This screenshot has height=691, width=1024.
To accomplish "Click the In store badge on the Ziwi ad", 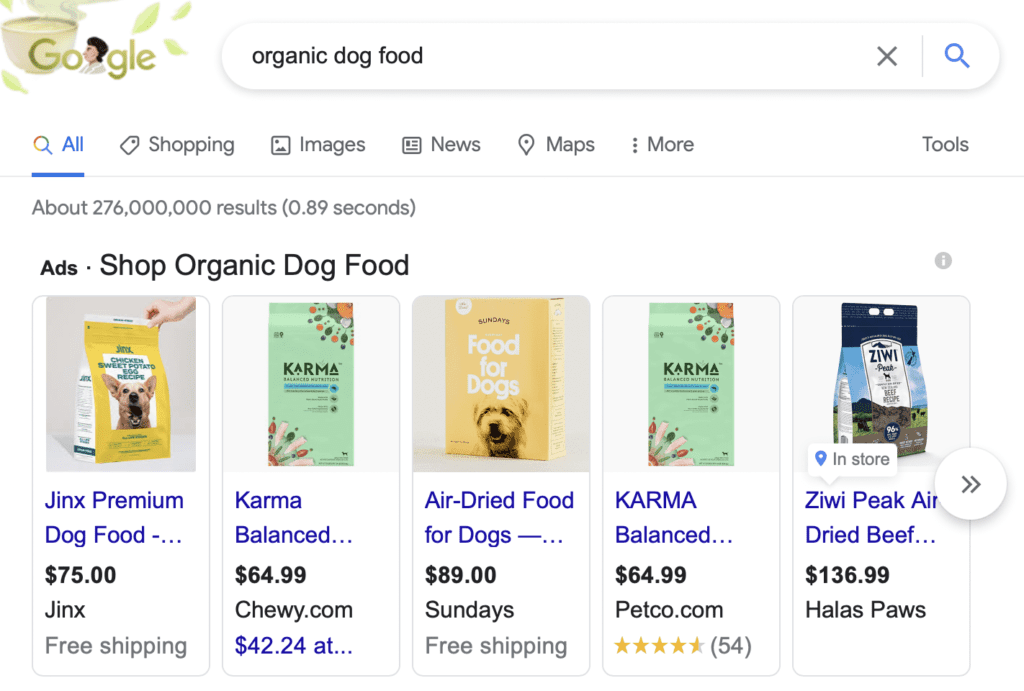I will pos(852,459).
